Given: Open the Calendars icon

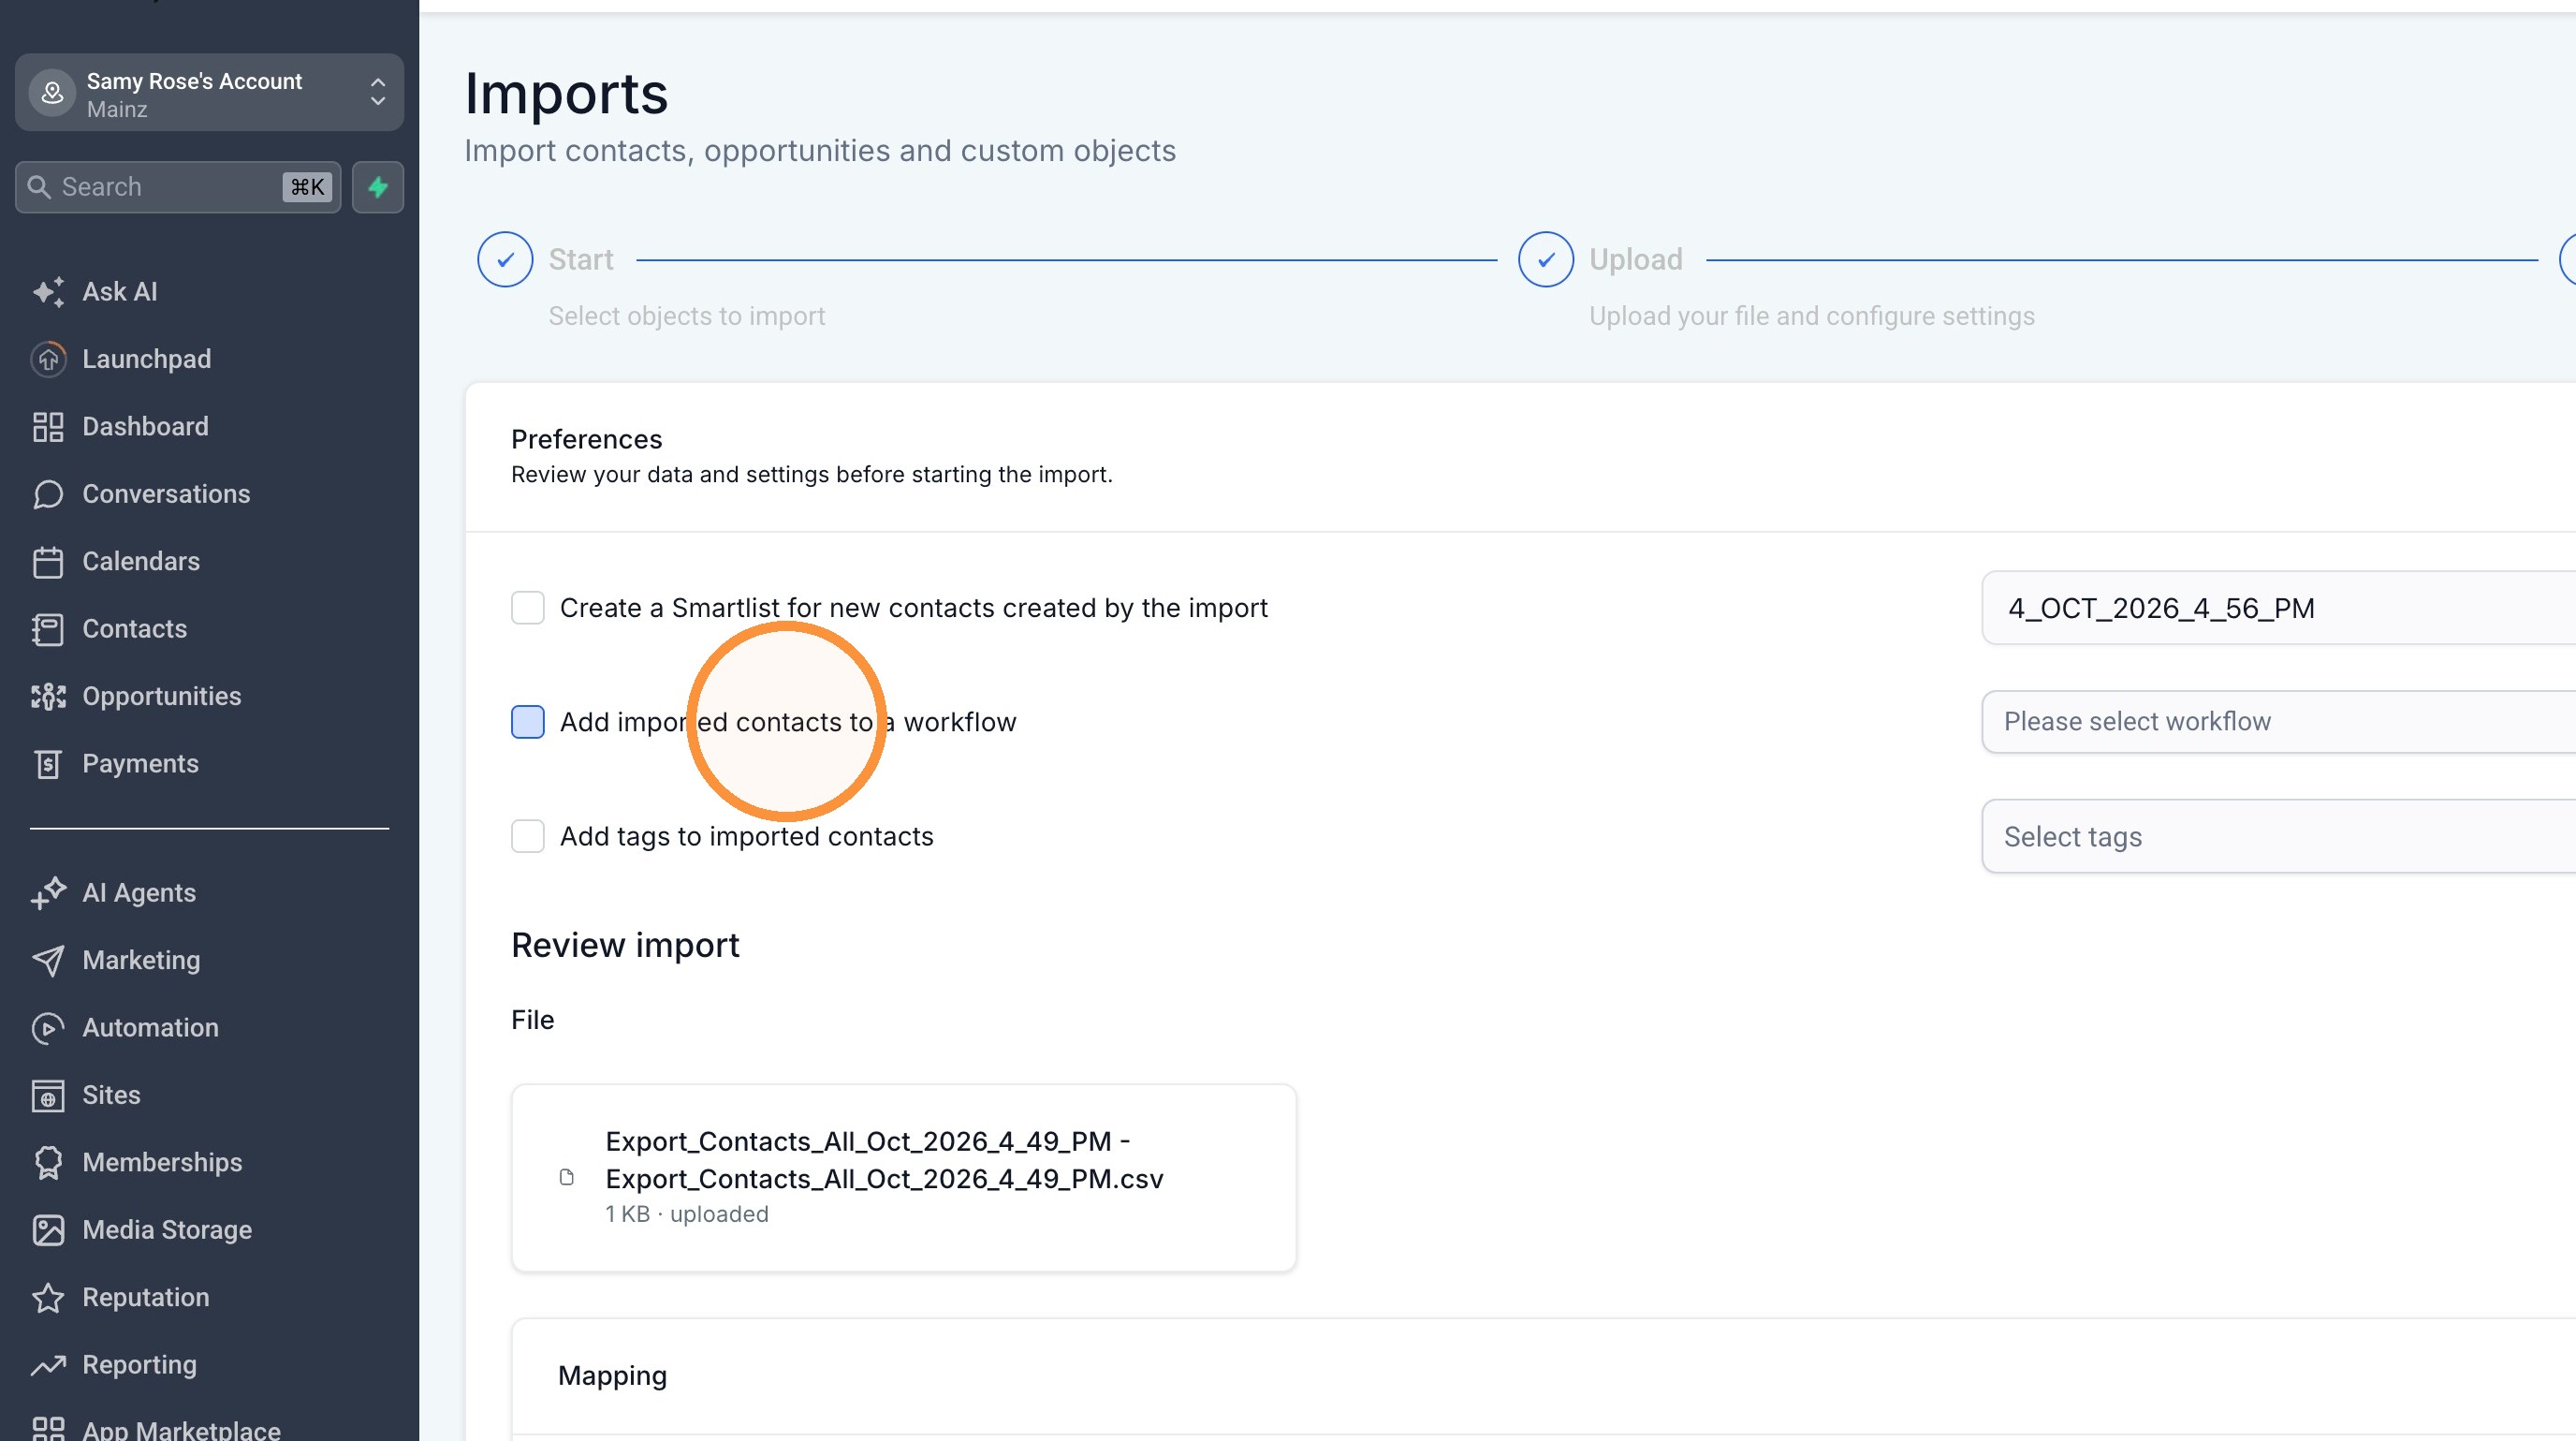Looking at the screenshot, I should click(x=48, y=562).
